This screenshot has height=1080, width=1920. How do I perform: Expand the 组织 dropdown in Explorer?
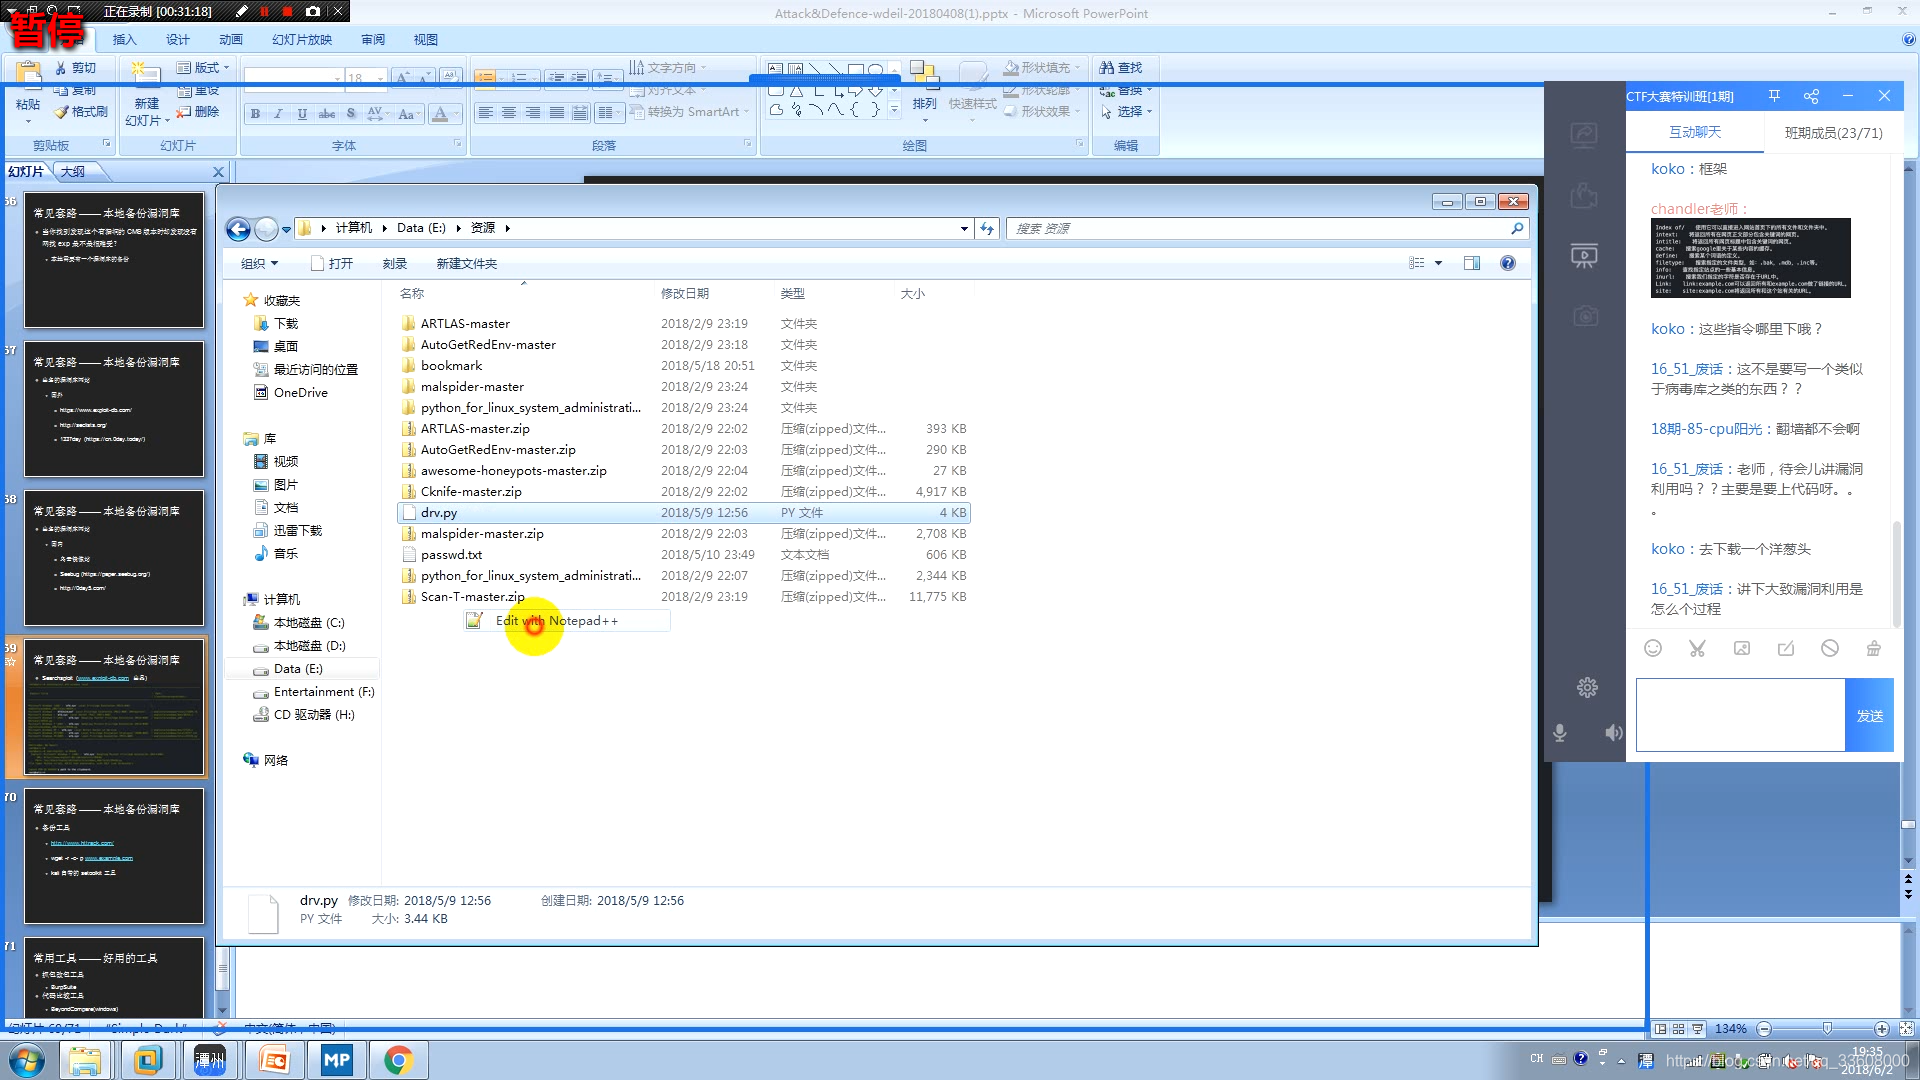259,263
